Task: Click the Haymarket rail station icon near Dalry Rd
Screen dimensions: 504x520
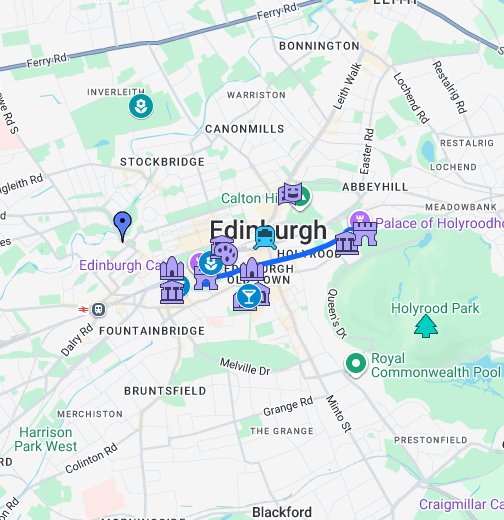Action: pyautogui.click(x=99, y=310)
